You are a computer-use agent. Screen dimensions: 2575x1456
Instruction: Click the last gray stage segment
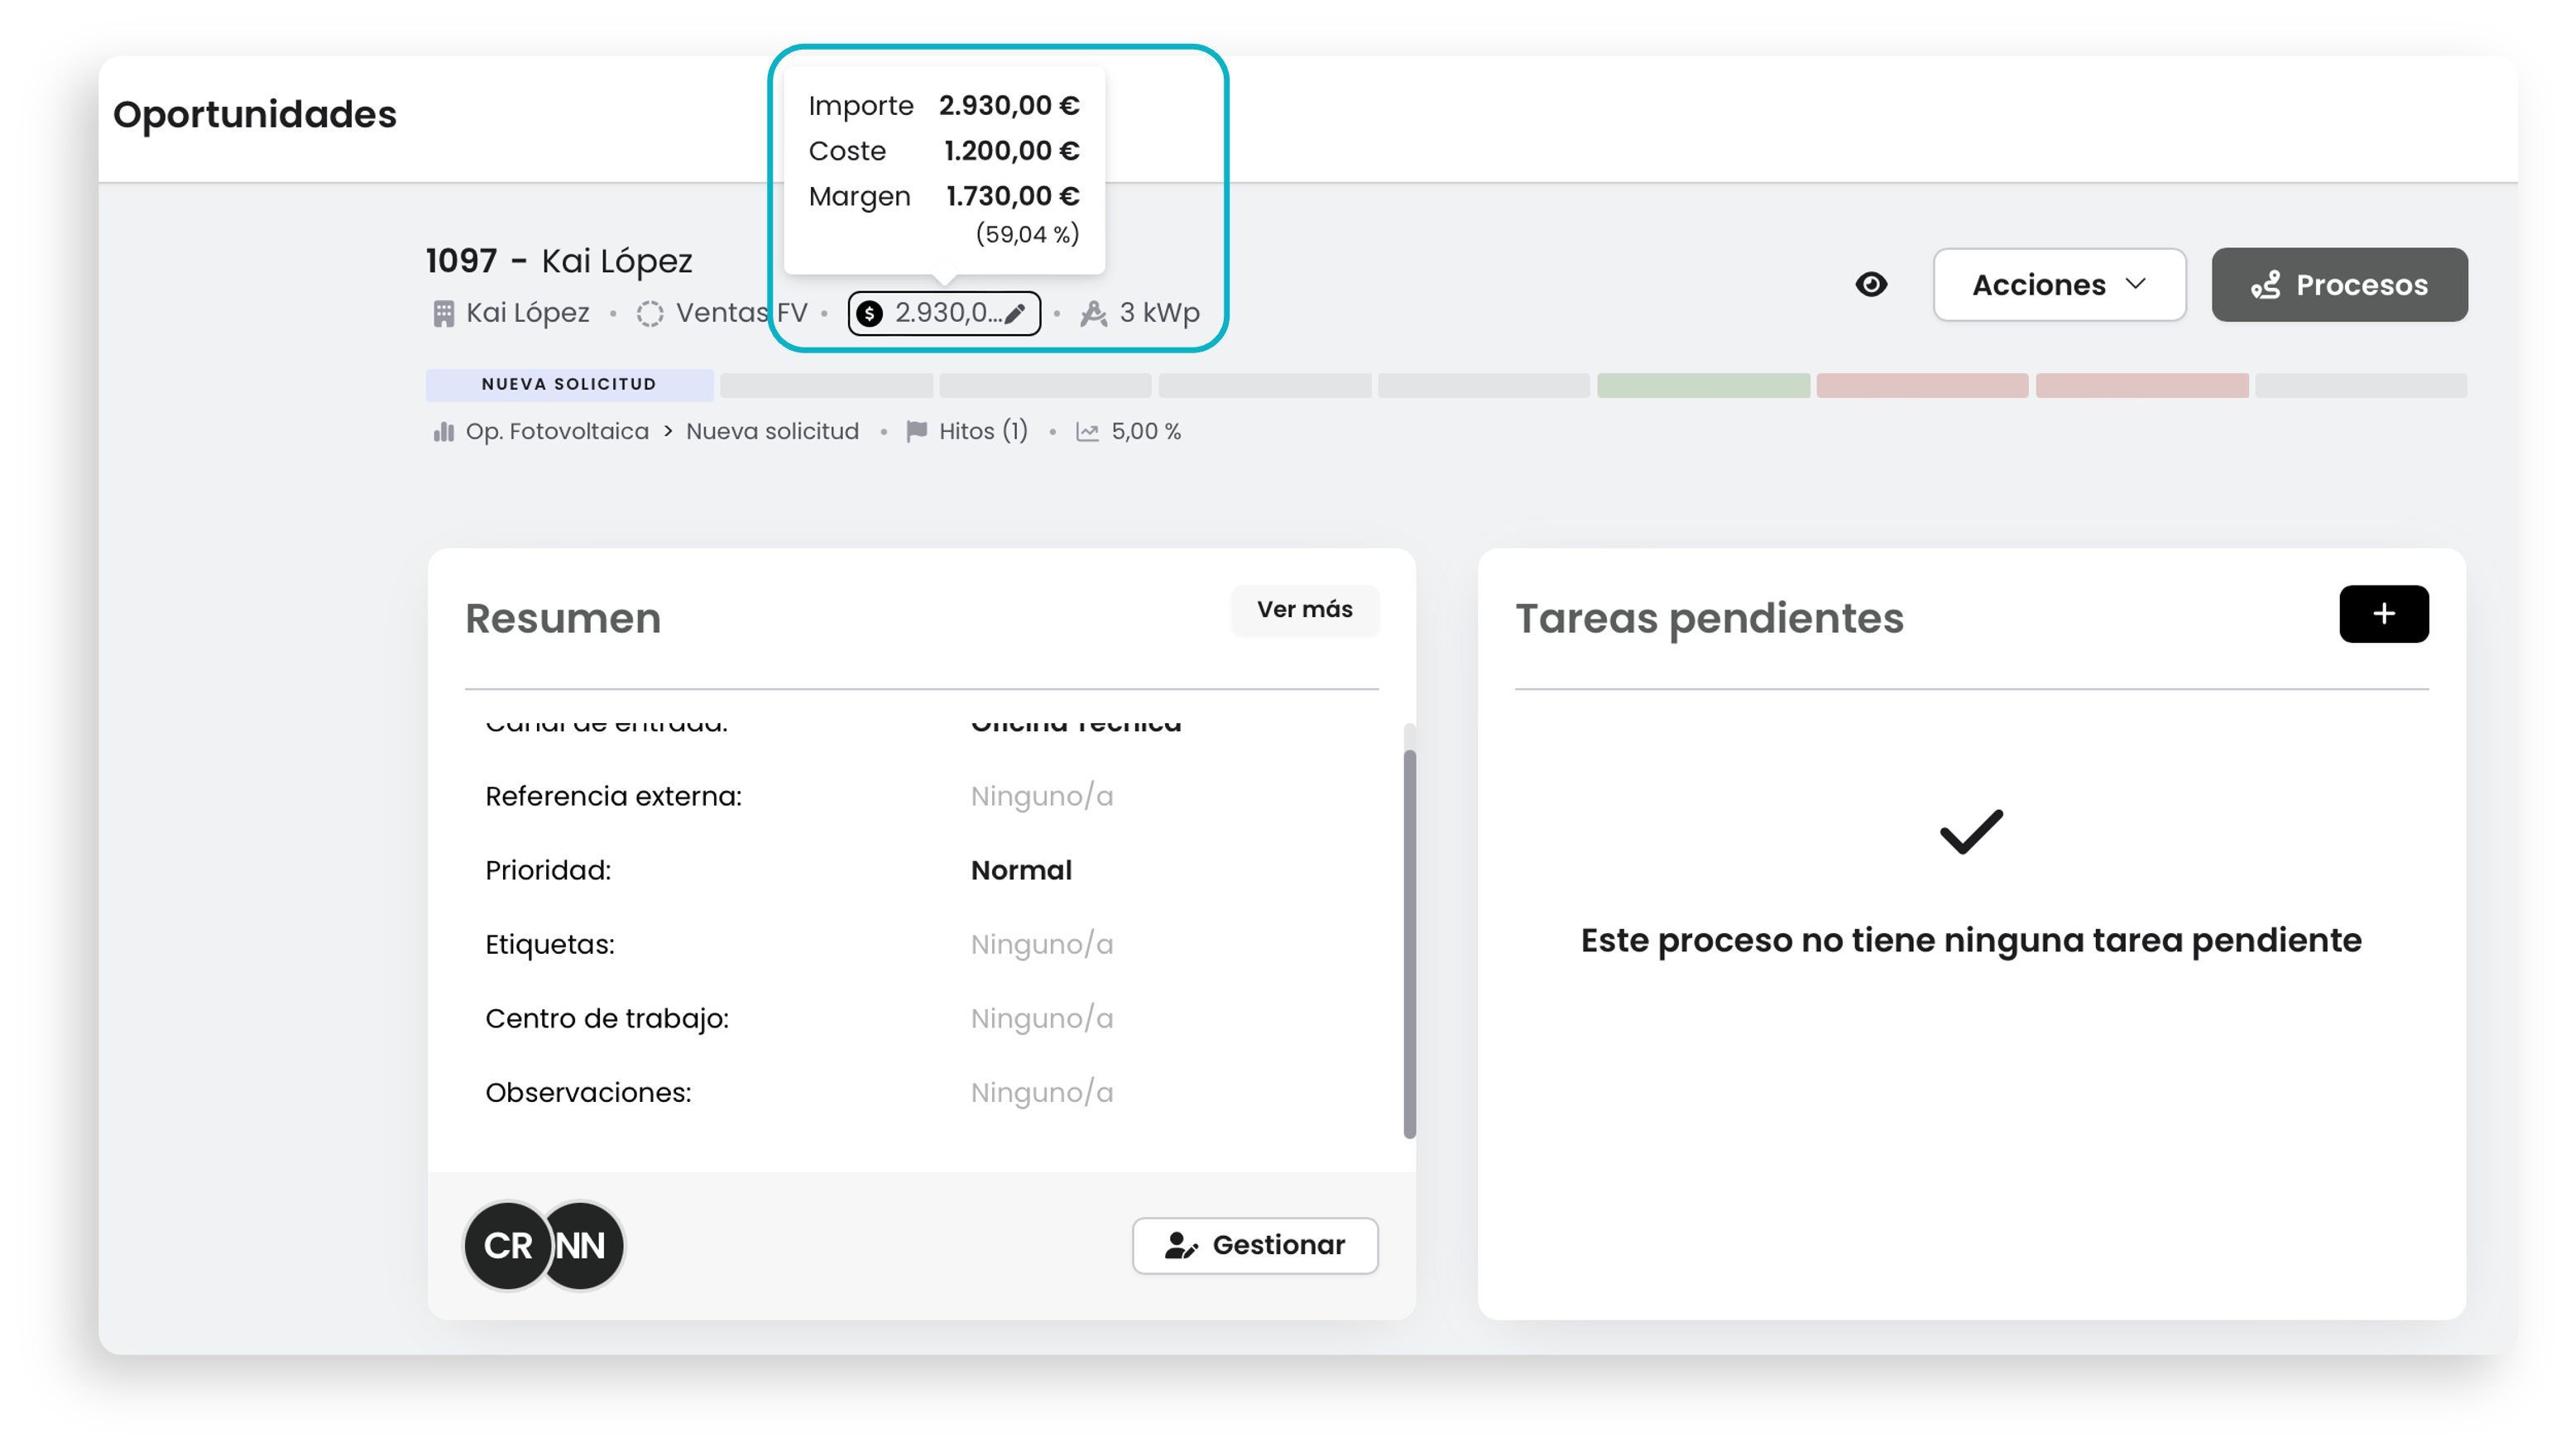[x=2360, y=385]
